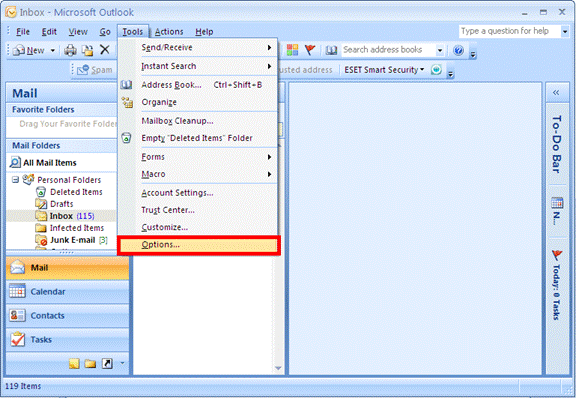This screenshot has height=398, width=576.
Task: Open the Type a question dropdown arrow
Action: 565,32
